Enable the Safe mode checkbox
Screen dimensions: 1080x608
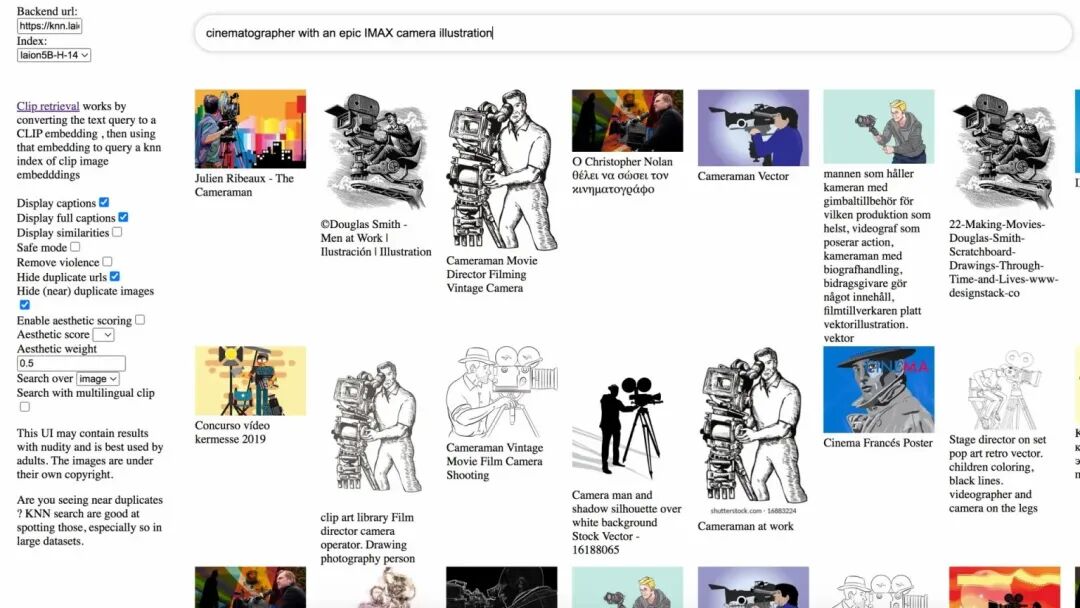click(x=75, y=247)
